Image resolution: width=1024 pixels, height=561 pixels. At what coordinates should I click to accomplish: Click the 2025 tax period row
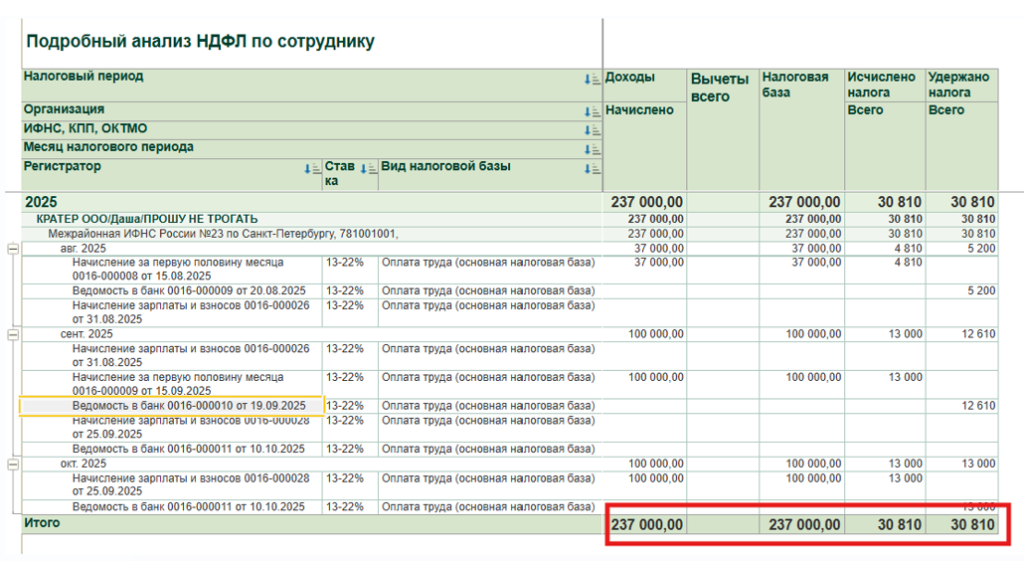[x=42, y=202]
